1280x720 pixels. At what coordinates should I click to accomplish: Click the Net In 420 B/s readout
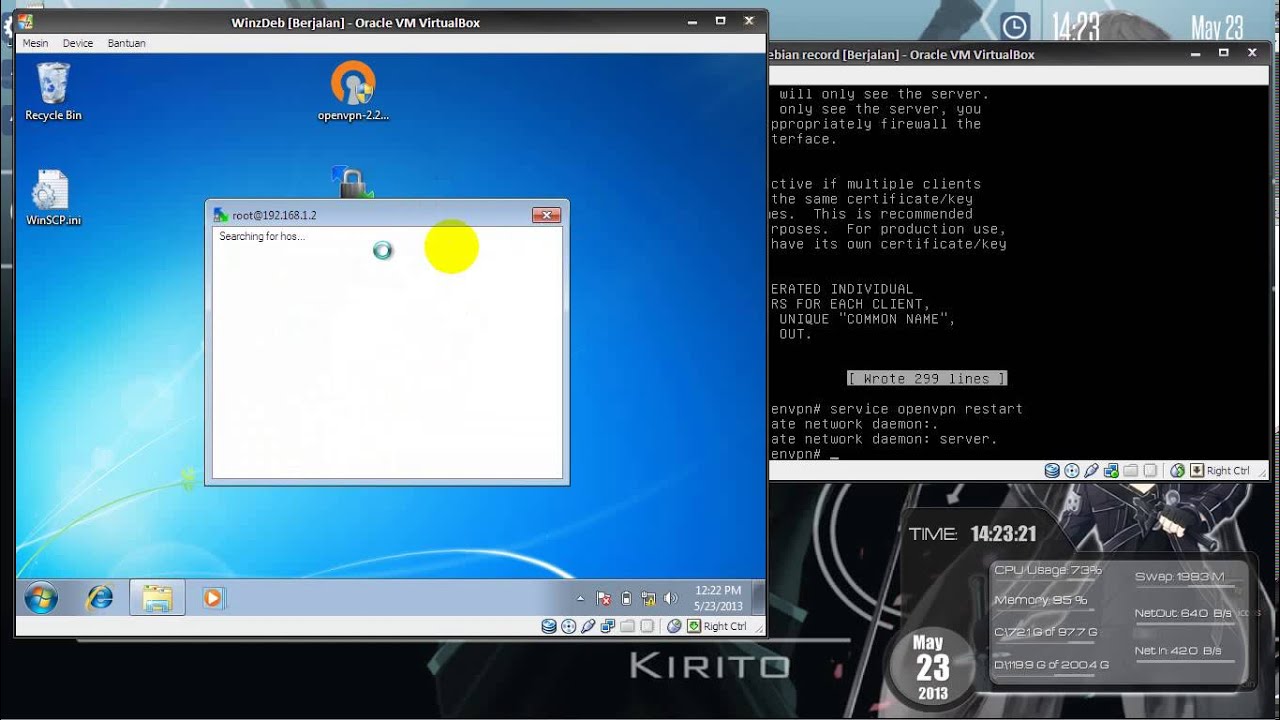click(1178, 651)
